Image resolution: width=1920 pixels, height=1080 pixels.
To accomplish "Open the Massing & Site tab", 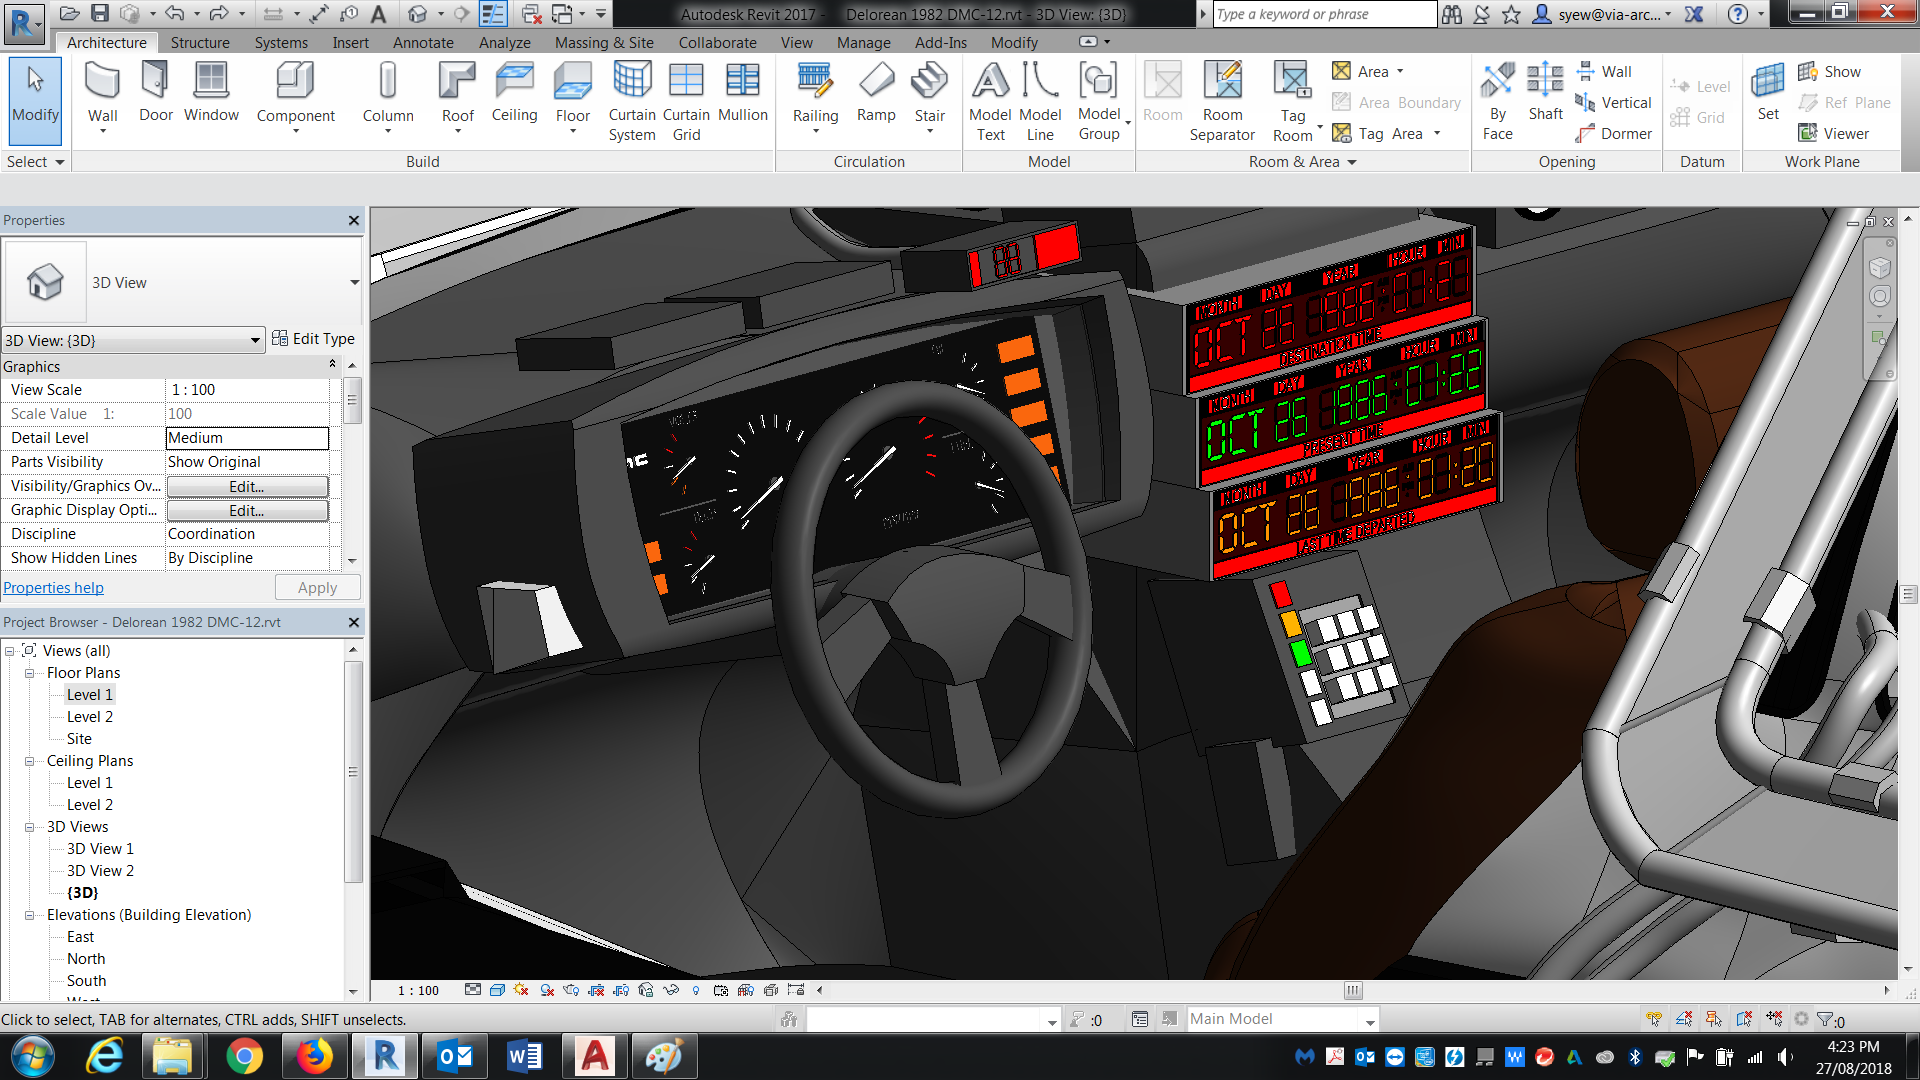I will pos(604,43).
